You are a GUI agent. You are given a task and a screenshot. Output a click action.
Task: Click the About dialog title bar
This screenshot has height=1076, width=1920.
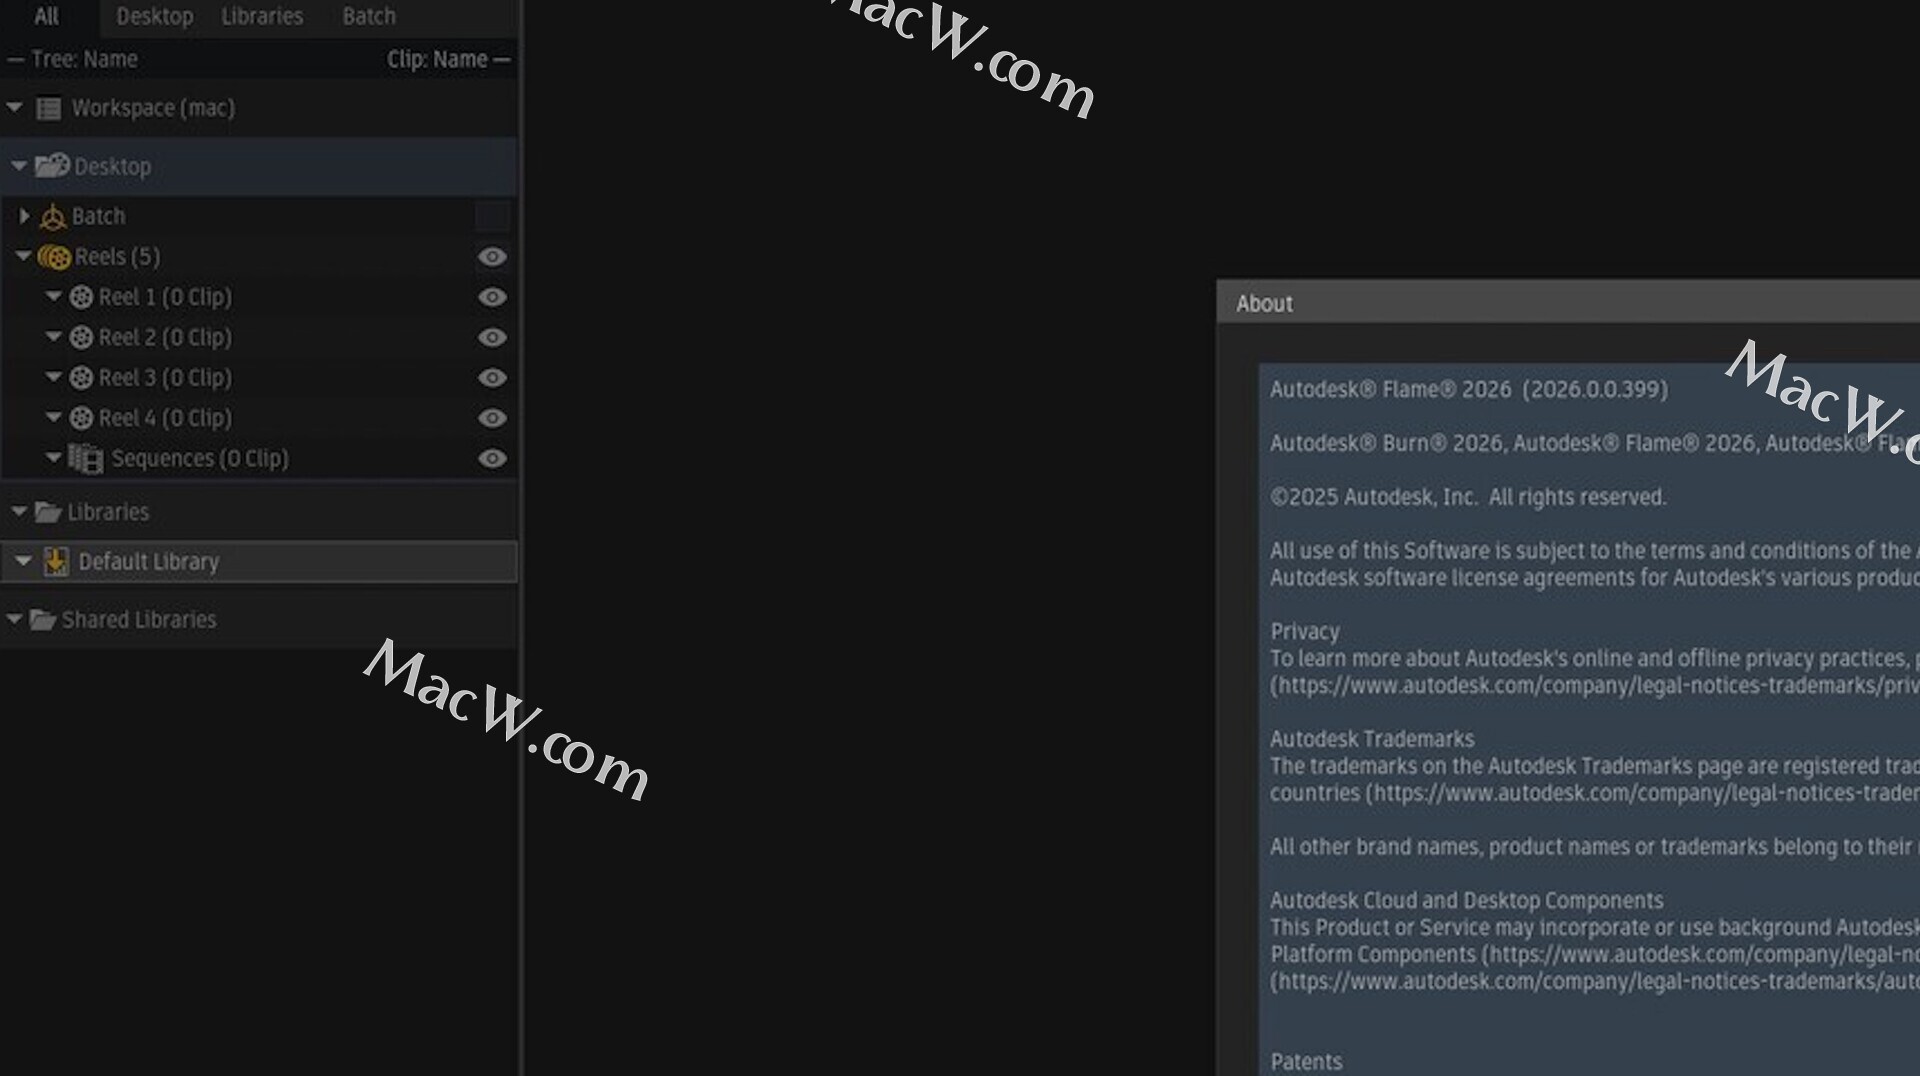click(x=1568, y=303)
